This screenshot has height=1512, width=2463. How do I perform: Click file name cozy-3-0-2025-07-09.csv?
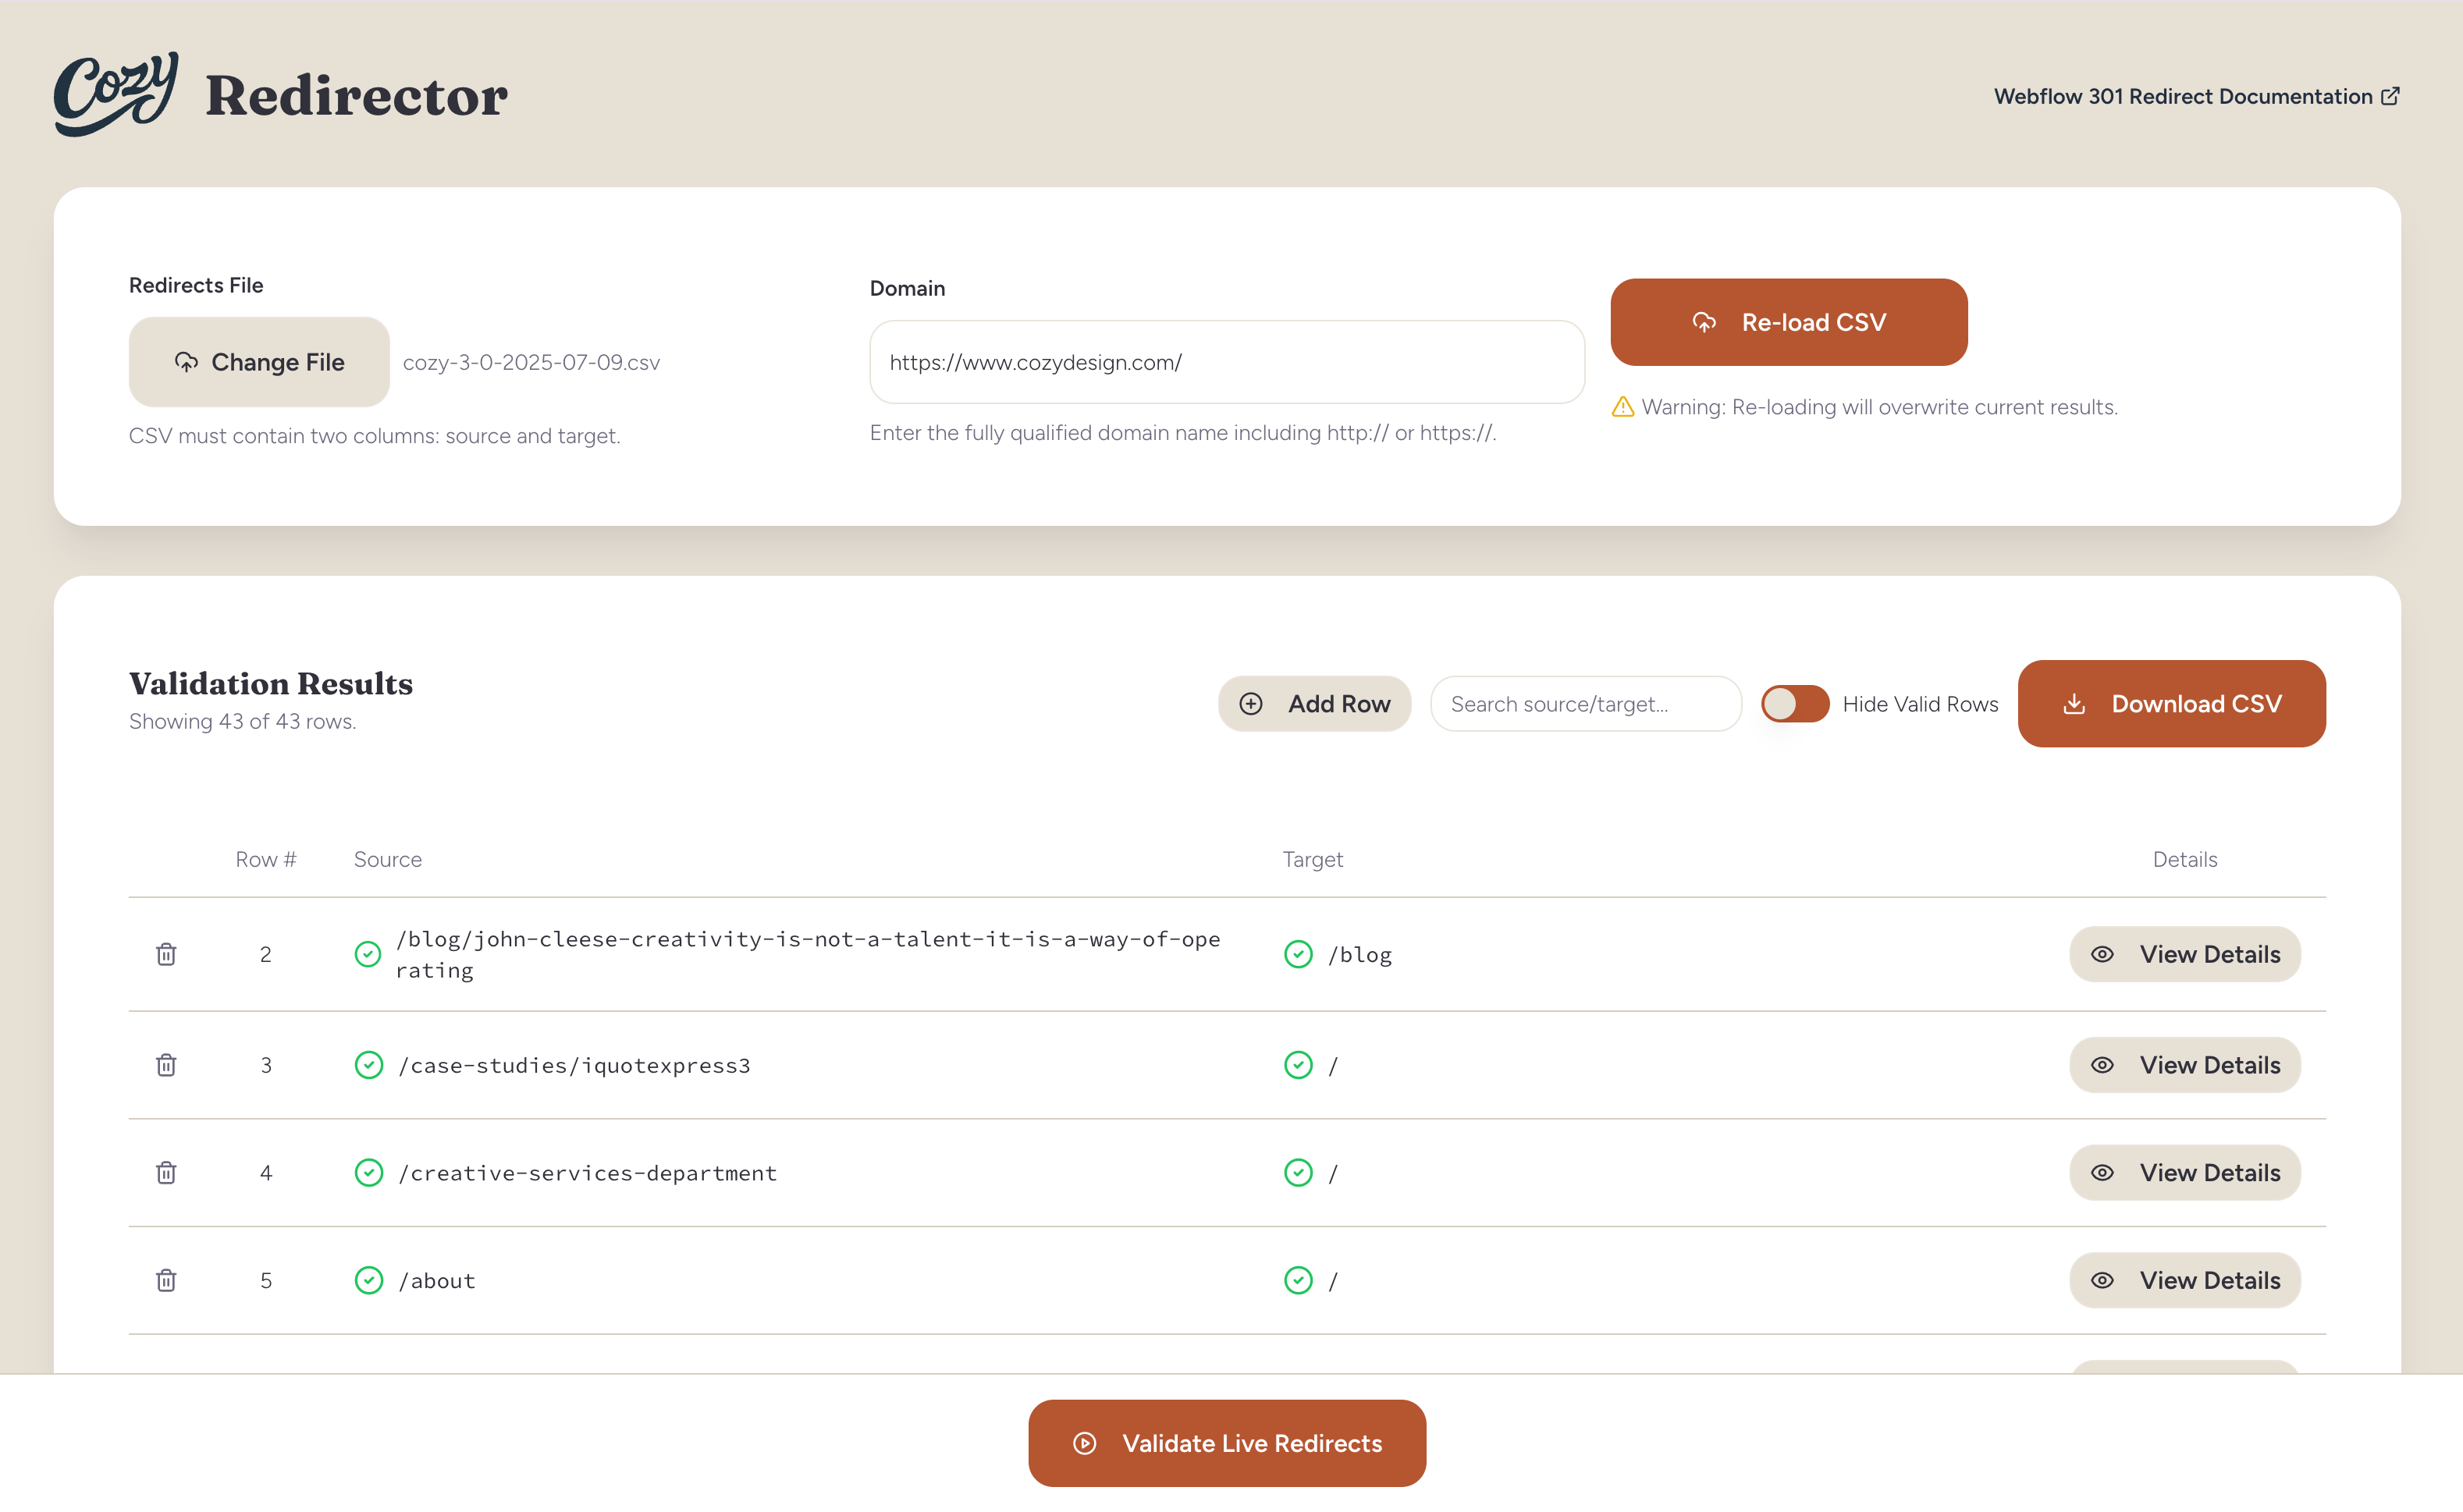point(531,363)
